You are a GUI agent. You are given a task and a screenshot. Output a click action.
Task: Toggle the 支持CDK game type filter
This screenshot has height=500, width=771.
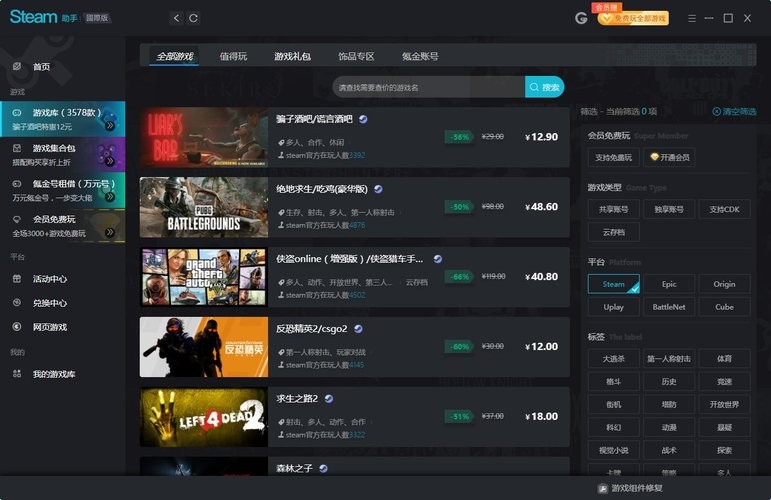[724, 209]
